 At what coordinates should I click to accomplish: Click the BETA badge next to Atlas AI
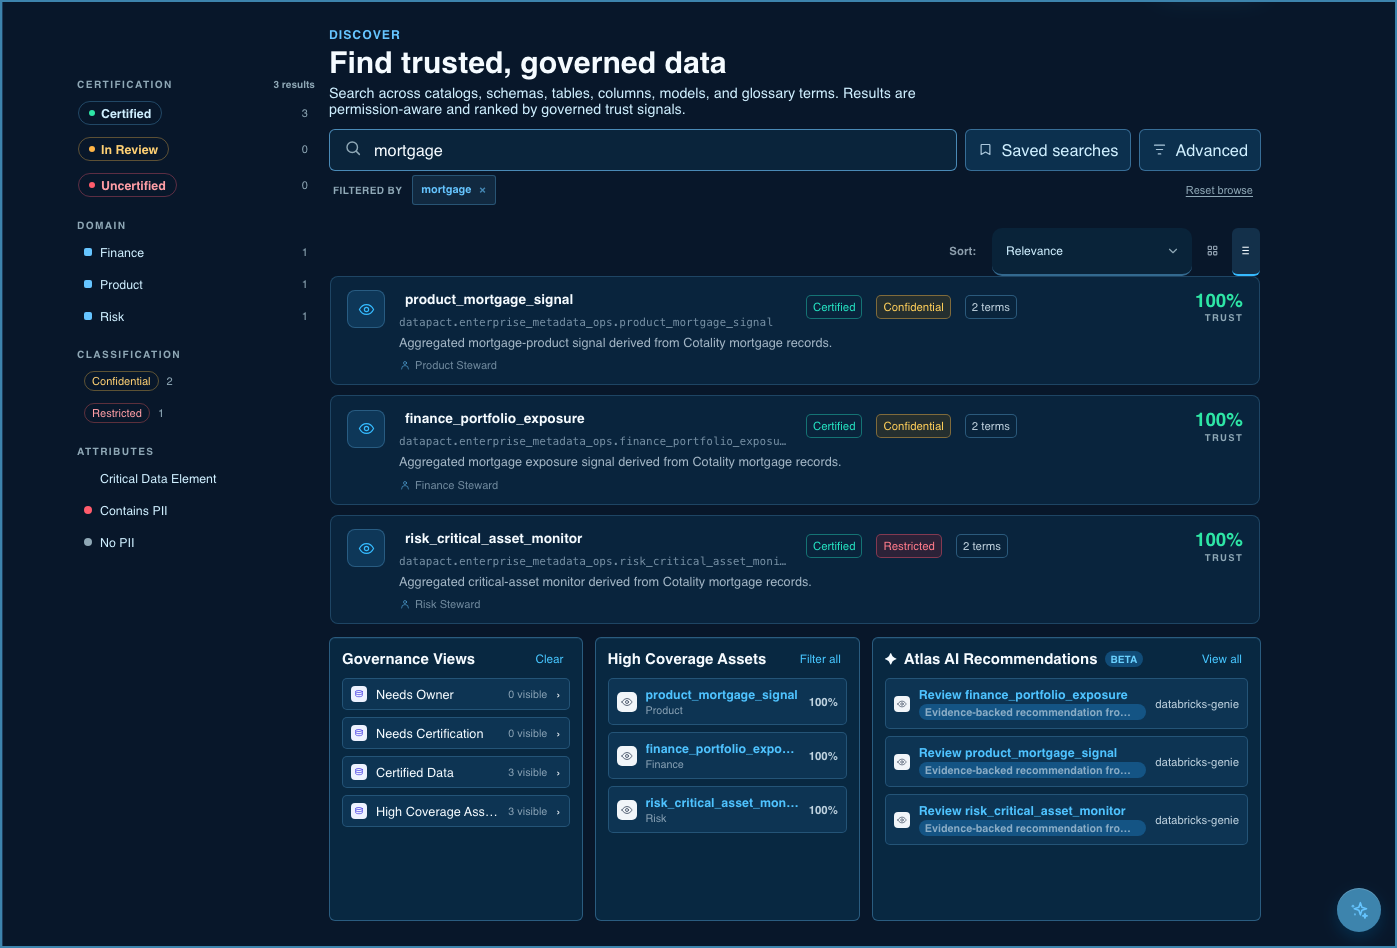coord(1124,659)
